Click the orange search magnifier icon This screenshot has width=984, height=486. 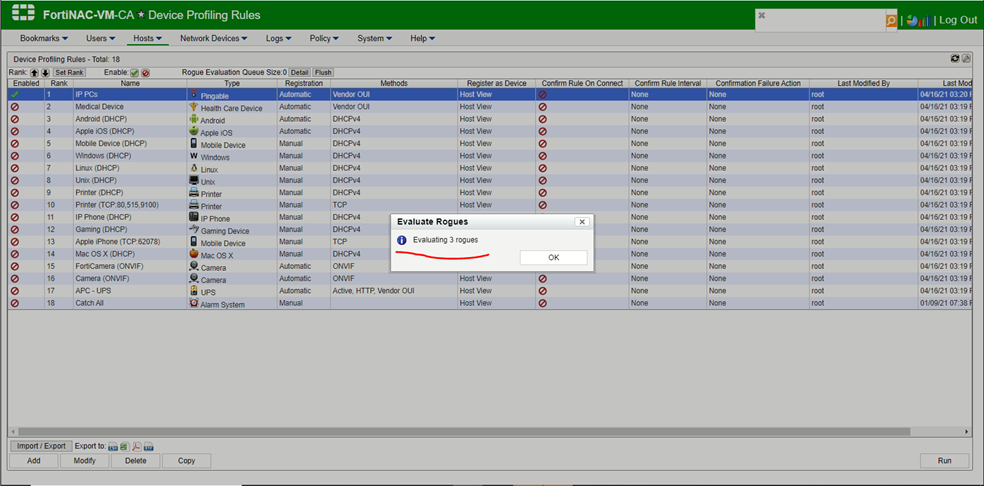coord(891,20)
